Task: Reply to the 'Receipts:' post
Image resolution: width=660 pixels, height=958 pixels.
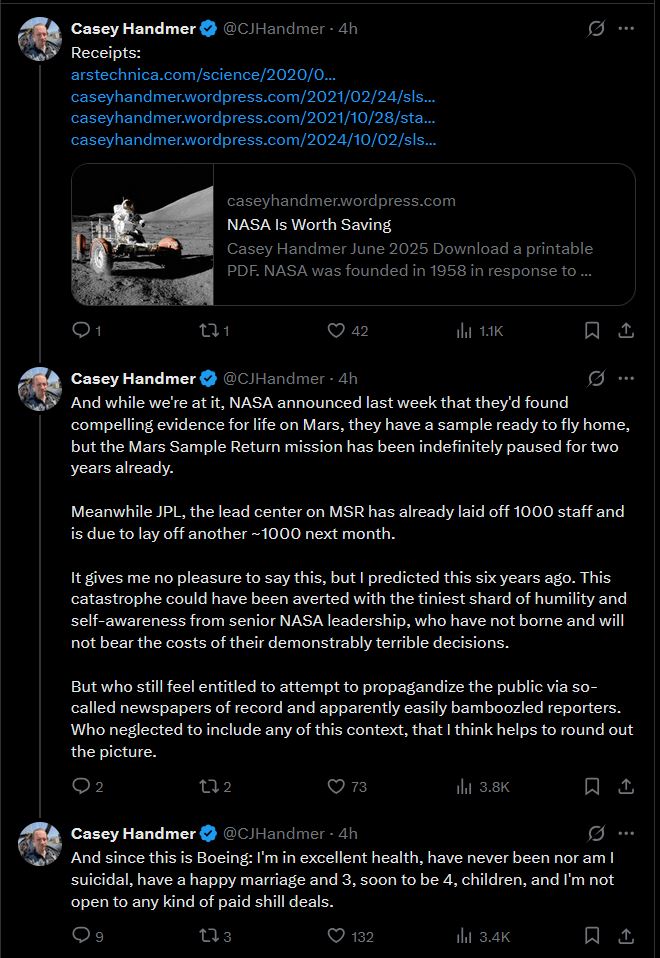Action: tap(81, 331)
